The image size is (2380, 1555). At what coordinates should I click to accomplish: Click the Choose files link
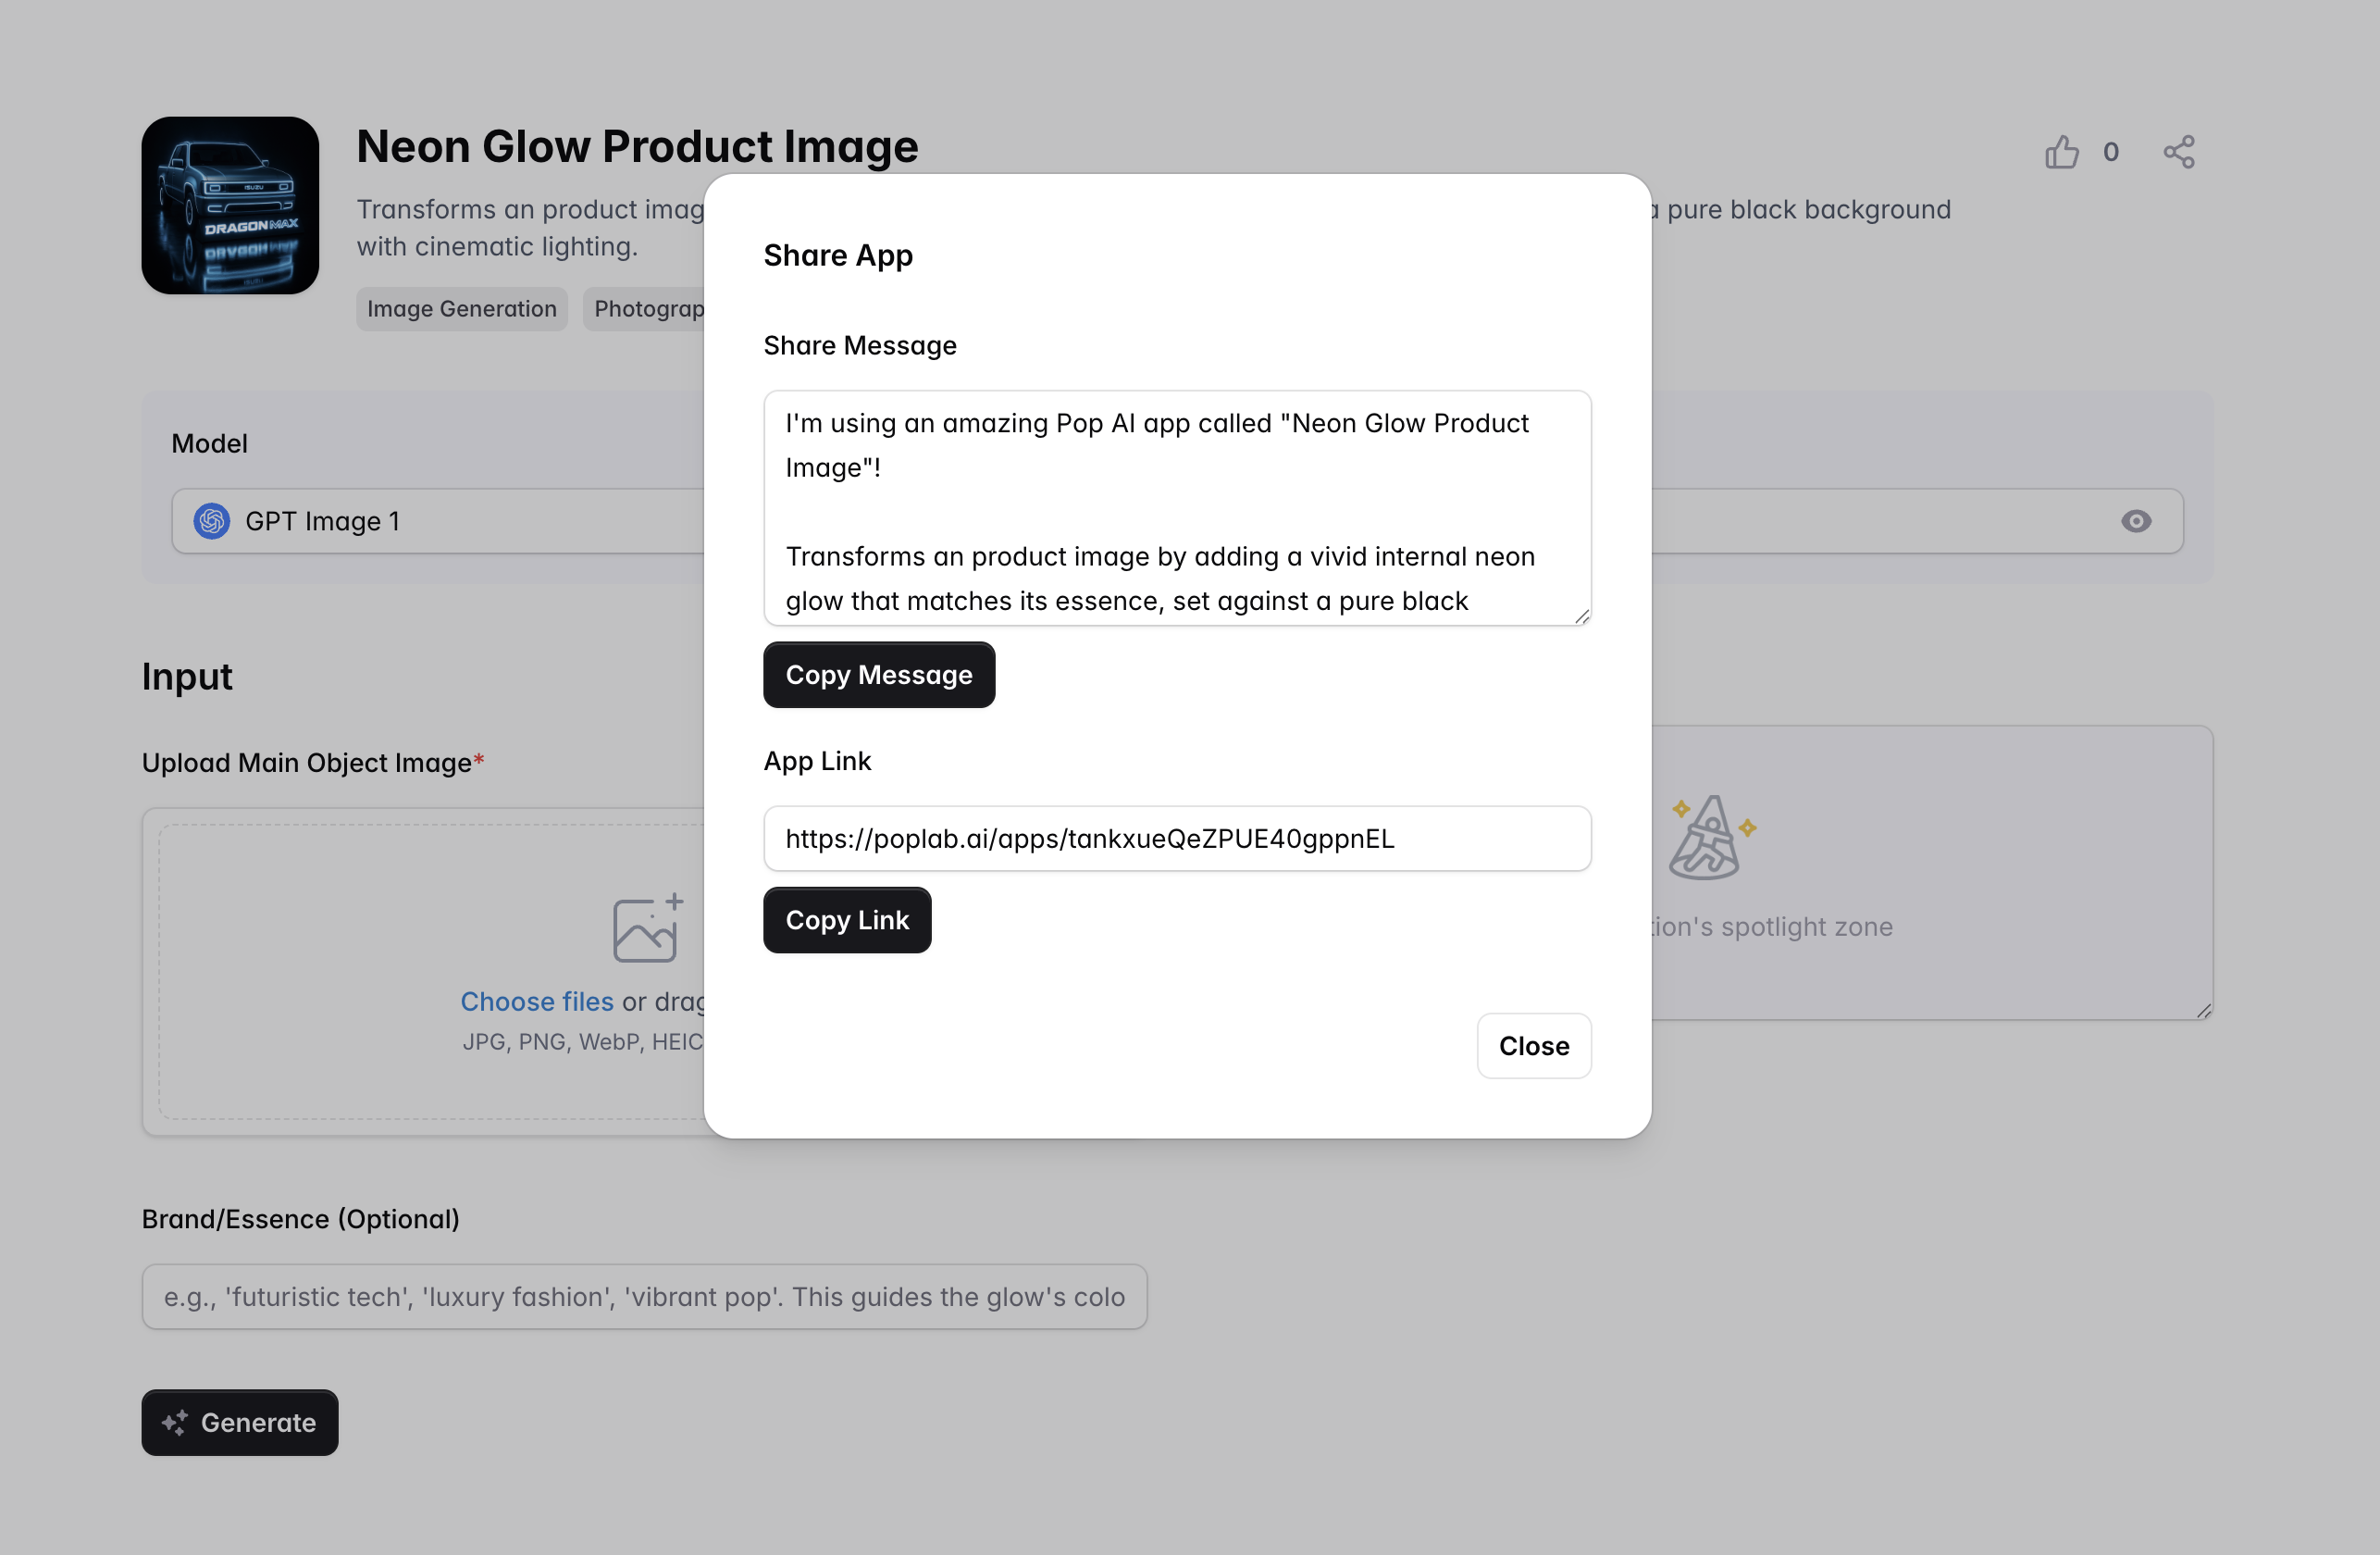(537, 1001)
